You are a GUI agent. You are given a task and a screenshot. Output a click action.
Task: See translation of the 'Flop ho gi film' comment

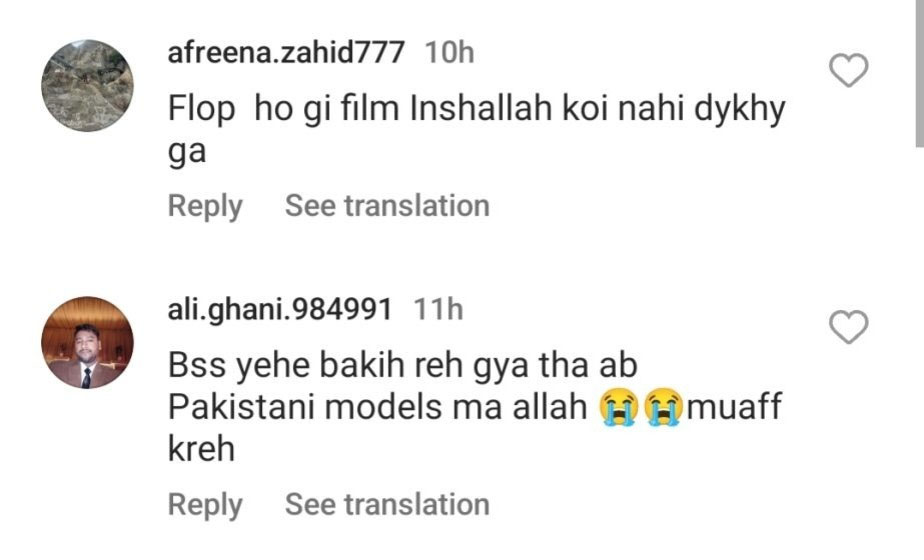[x=387, y=206]
